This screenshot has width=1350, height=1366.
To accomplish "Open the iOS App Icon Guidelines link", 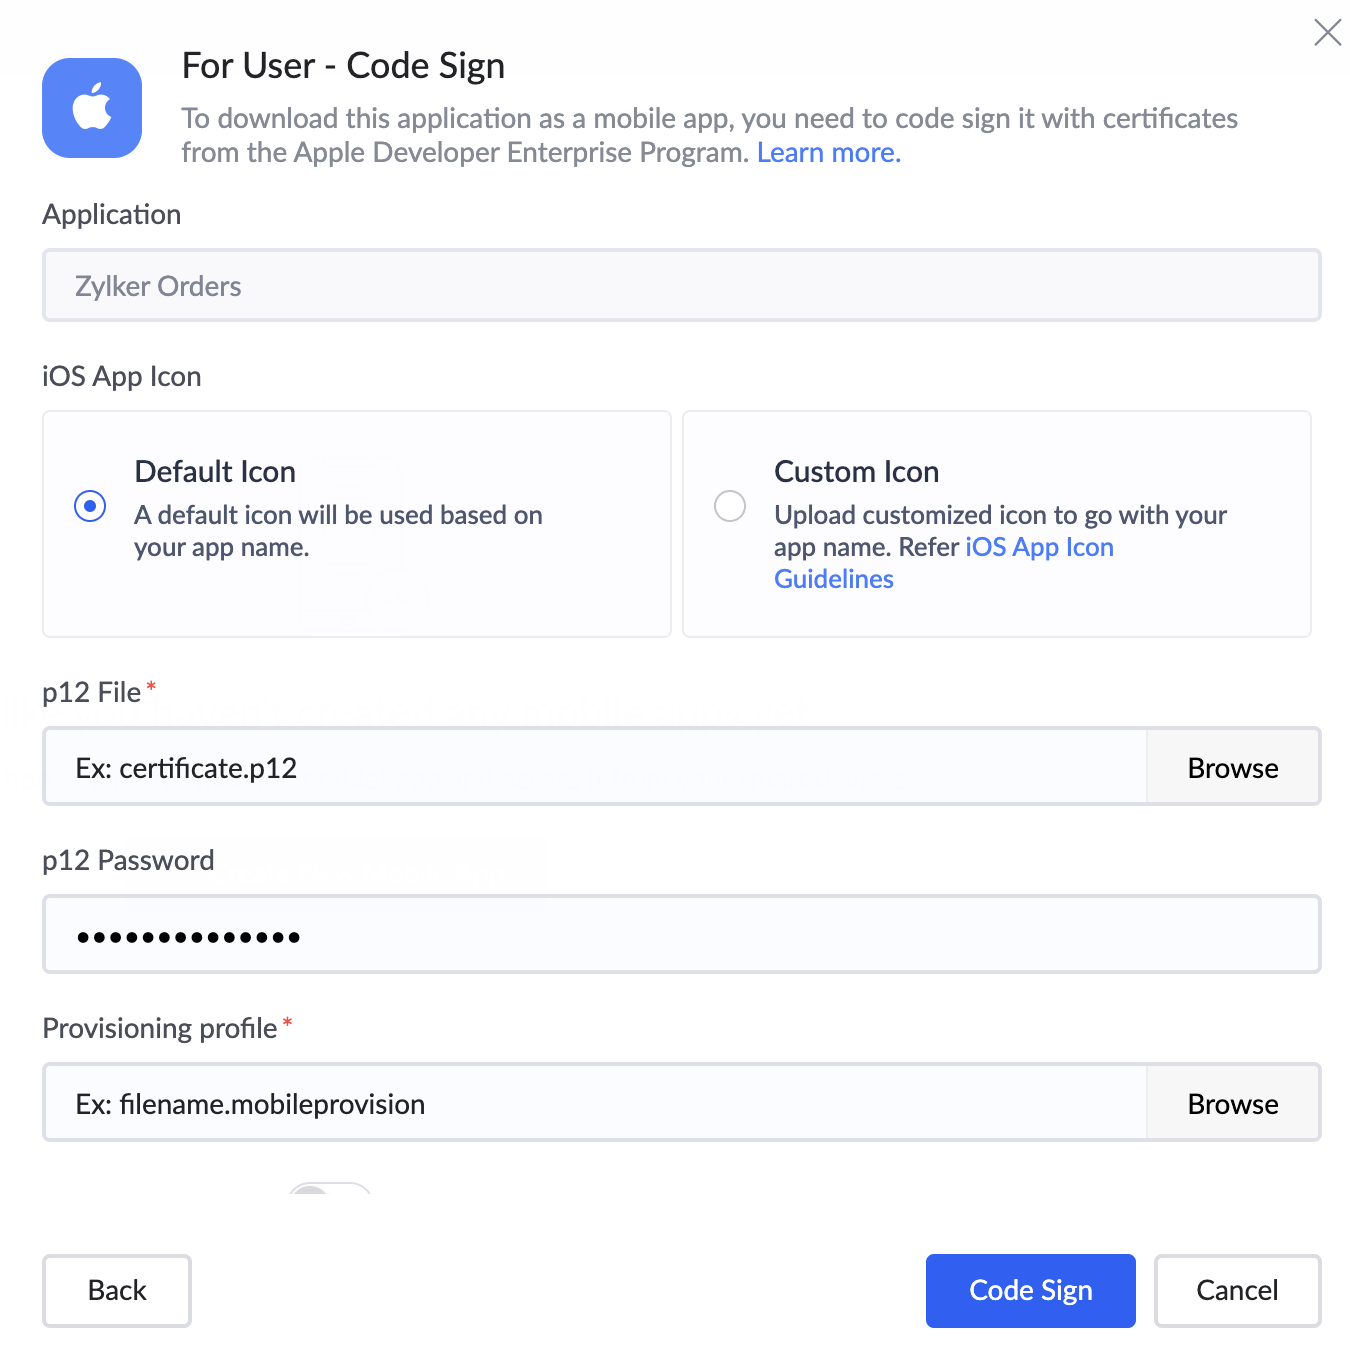I will (x=1039, y=547).
